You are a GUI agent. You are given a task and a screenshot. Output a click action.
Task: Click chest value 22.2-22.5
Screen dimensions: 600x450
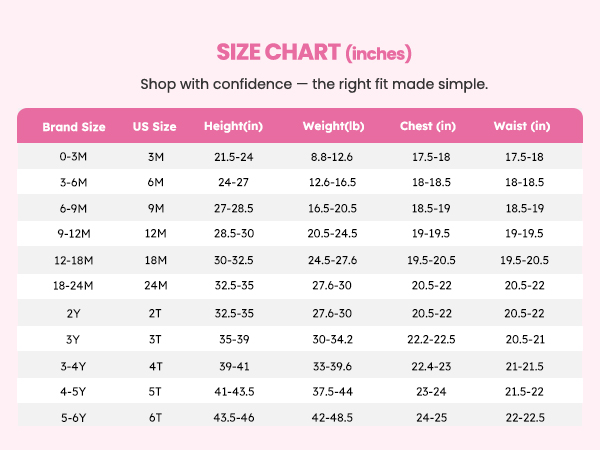pos(431,339)
